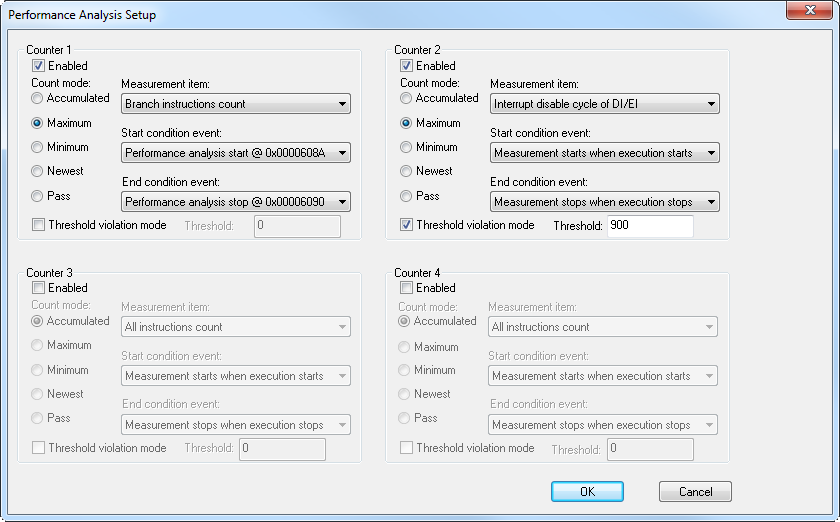Screen dimensions: 840x522
Task: Select Accumulated count mode for Counter 1
Action: (38, 99)
